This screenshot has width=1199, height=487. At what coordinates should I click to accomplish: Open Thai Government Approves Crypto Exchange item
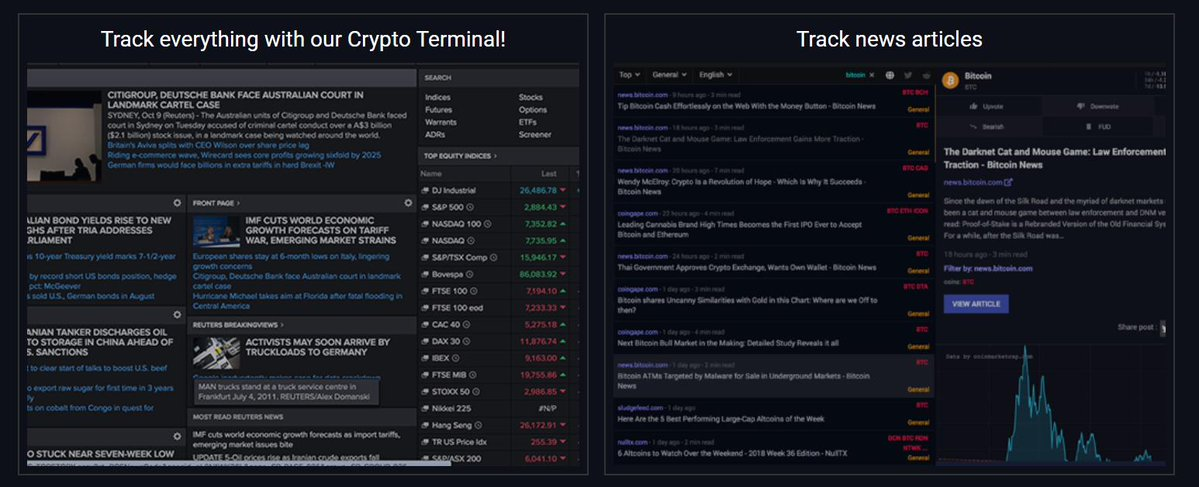tap(747, 268)
